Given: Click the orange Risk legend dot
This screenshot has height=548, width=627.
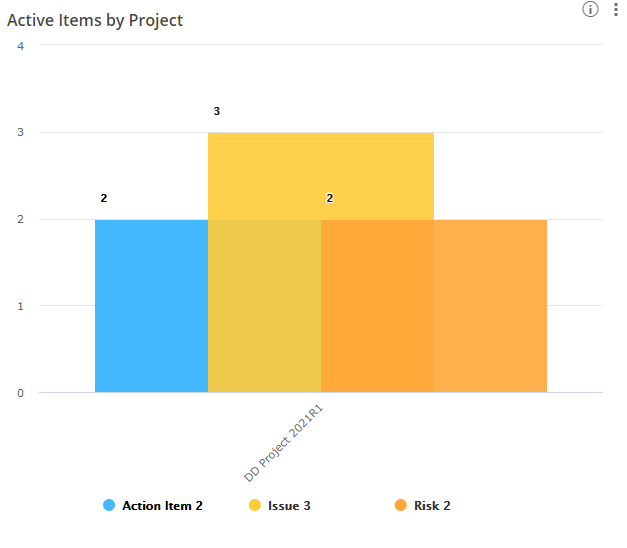Looking at the screenshot, I should click(401, 506).
